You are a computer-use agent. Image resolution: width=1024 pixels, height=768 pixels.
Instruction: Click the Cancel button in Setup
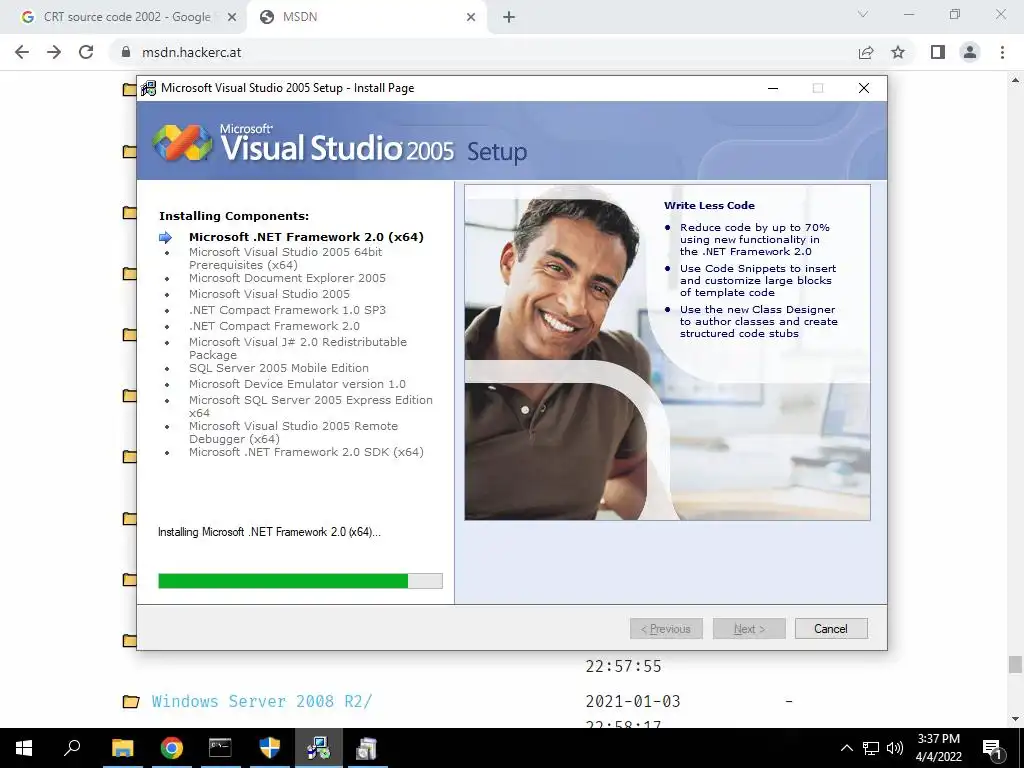[x=831, y=628]
